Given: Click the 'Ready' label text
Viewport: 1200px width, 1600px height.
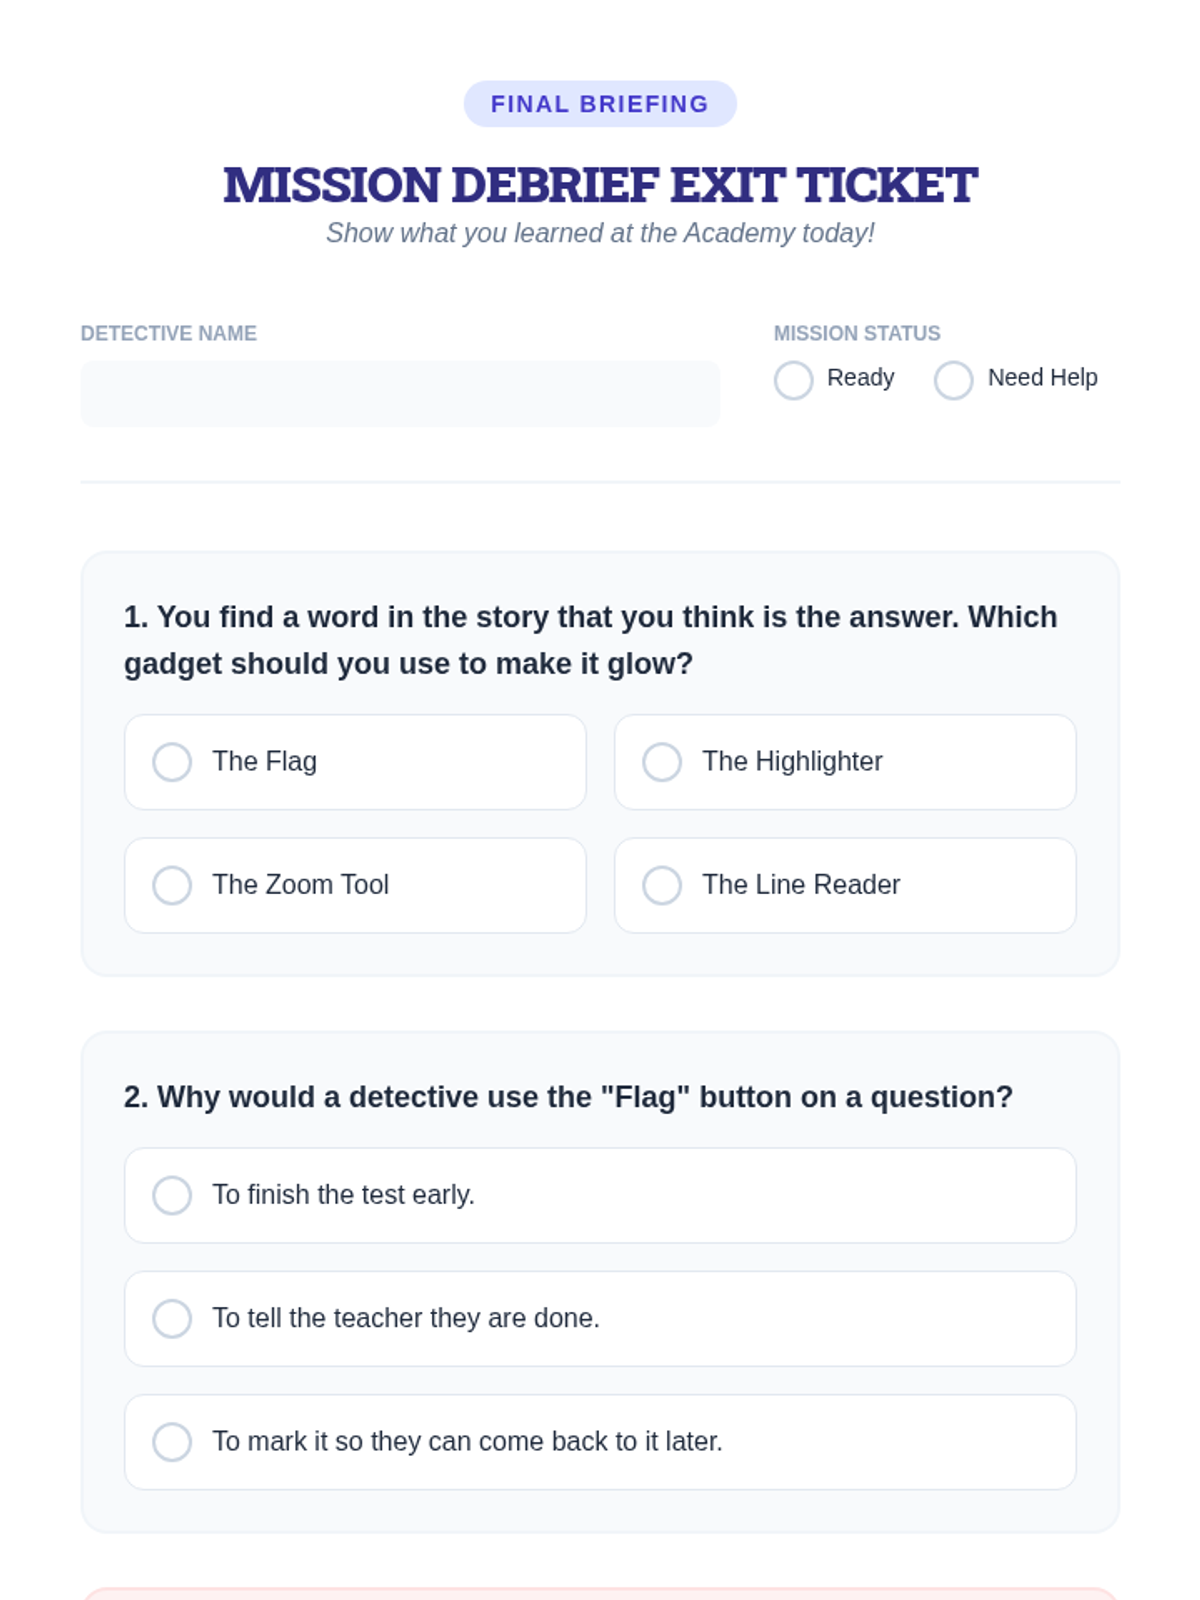Looking at the screenshot, I should tap(860, 377).
